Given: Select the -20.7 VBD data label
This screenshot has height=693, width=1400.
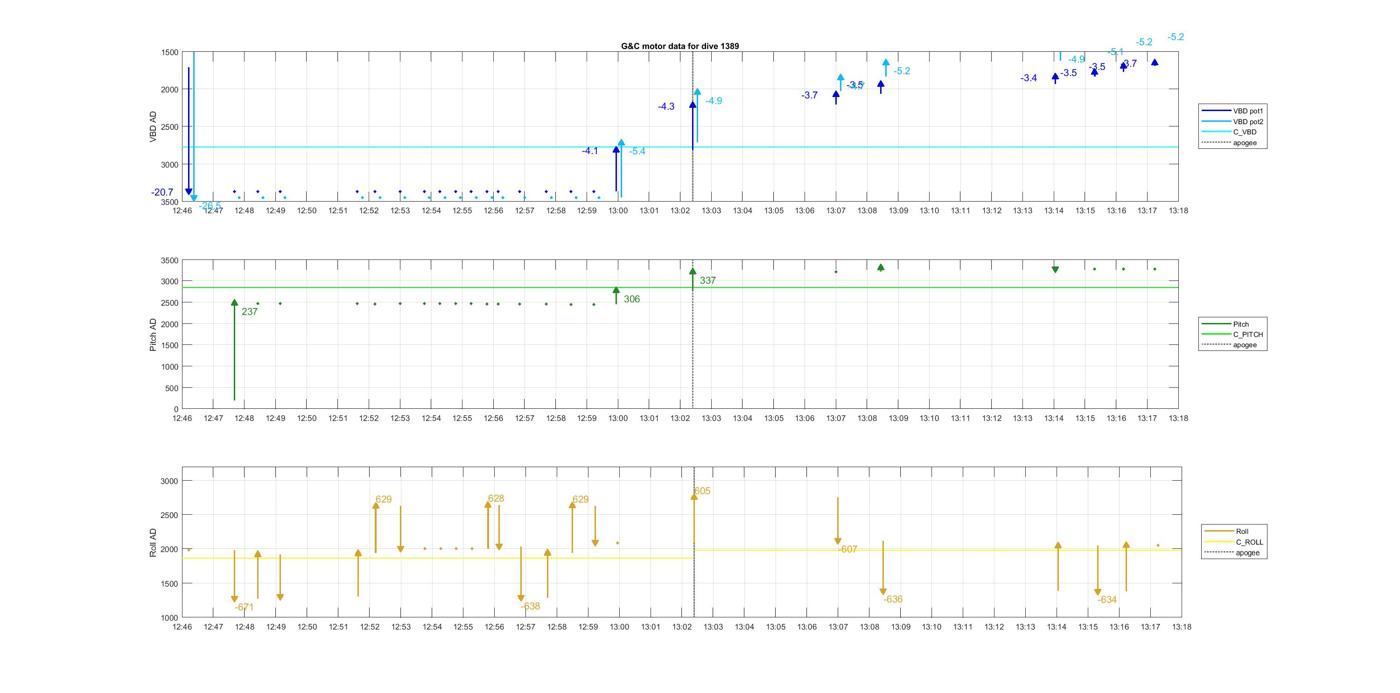Looking at the screenshot, I should pyautogui.click(x=162, y=192).
